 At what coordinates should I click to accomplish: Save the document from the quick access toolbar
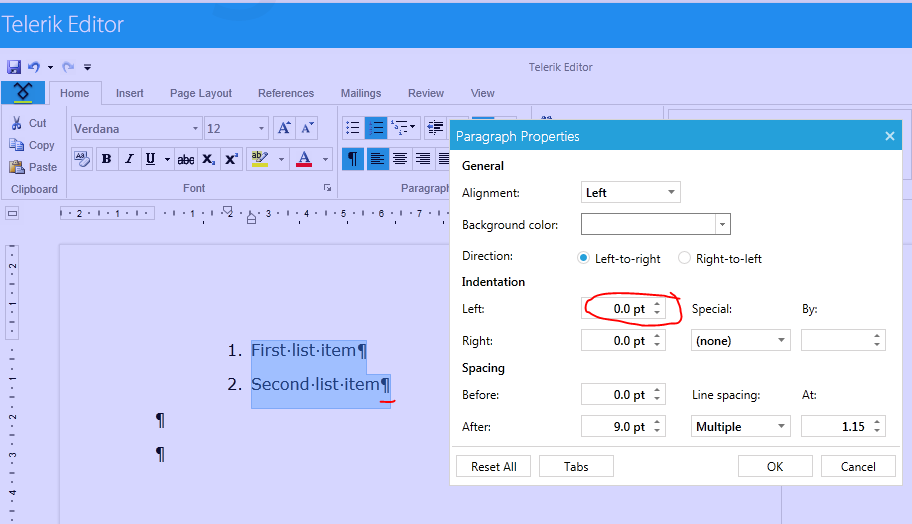14,67
